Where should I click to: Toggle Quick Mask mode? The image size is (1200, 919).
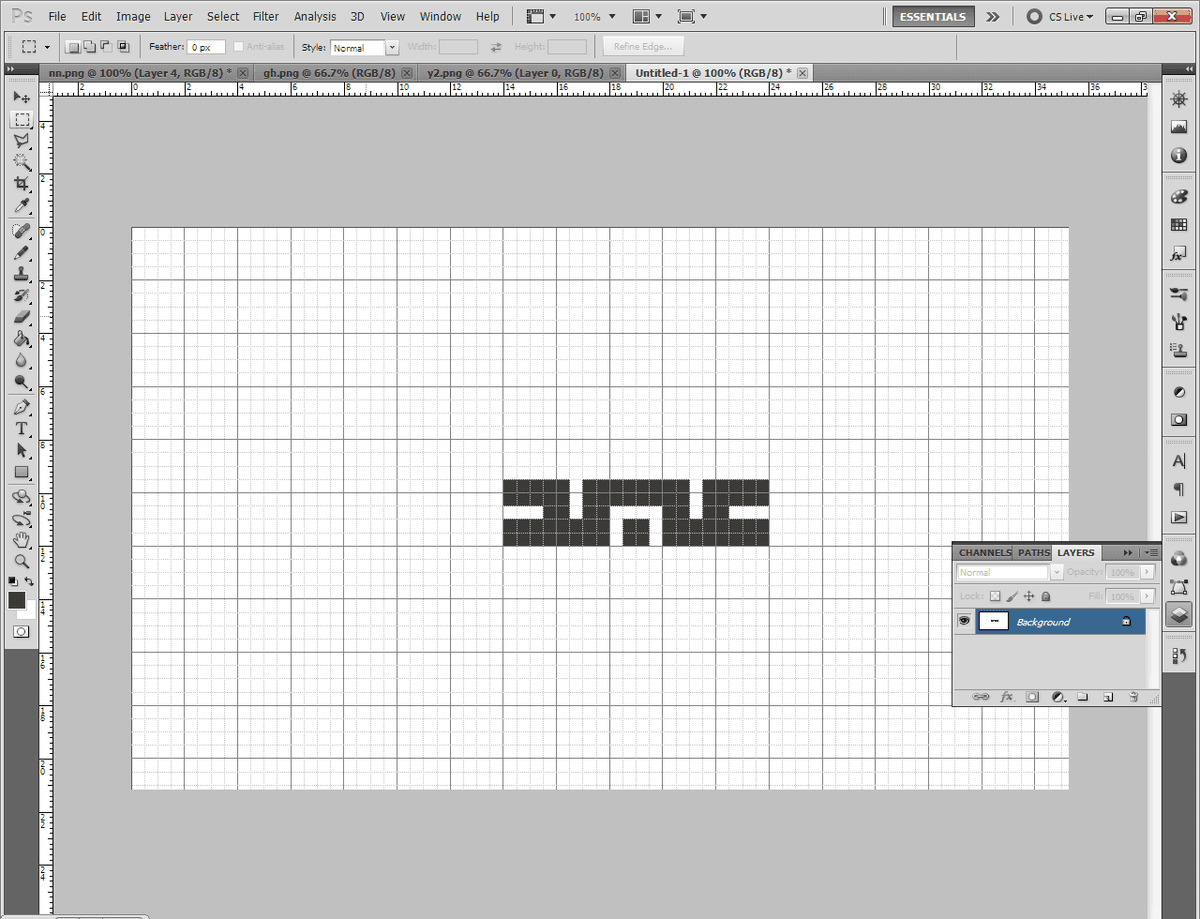[x=21, y=632]
